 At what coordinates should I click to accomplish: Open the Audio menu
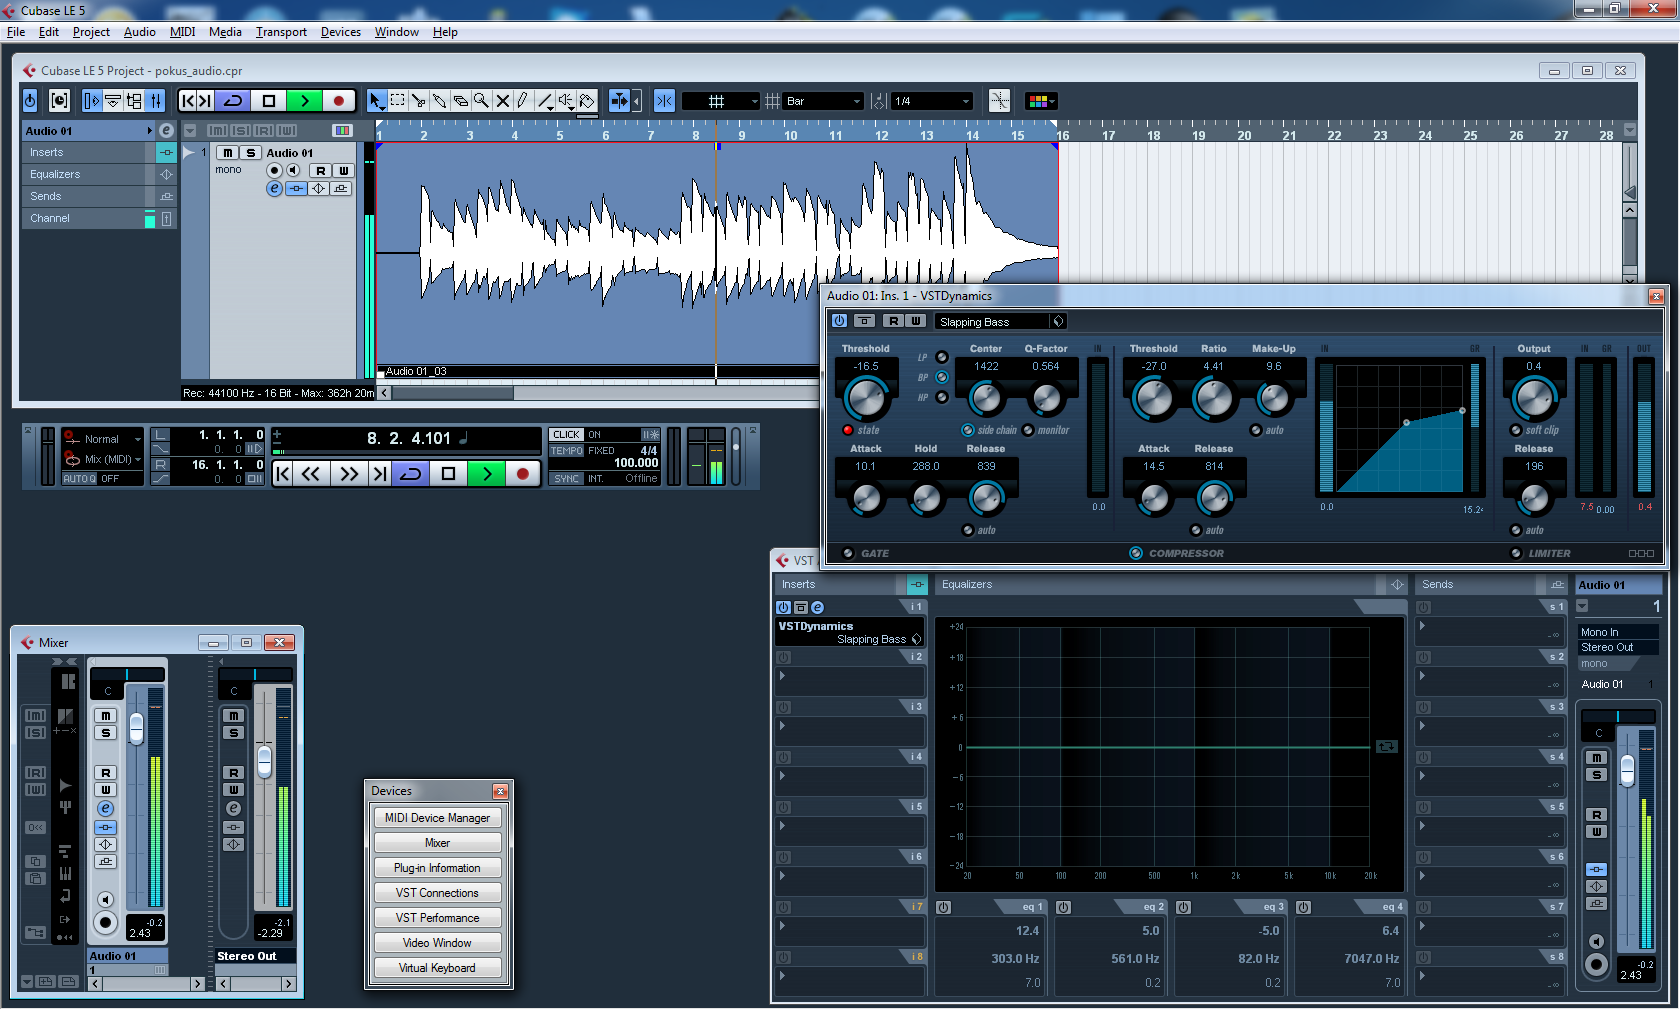[x=139, y=32]
